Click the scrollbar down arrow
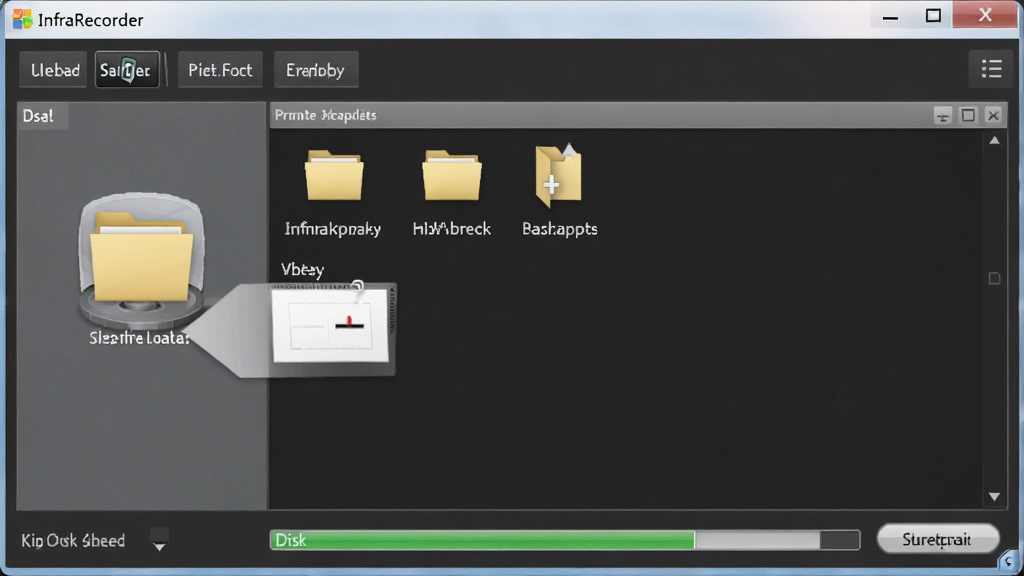Viewport: 1024px width, 576px height. pyautogui.click(x=994, y=497)
